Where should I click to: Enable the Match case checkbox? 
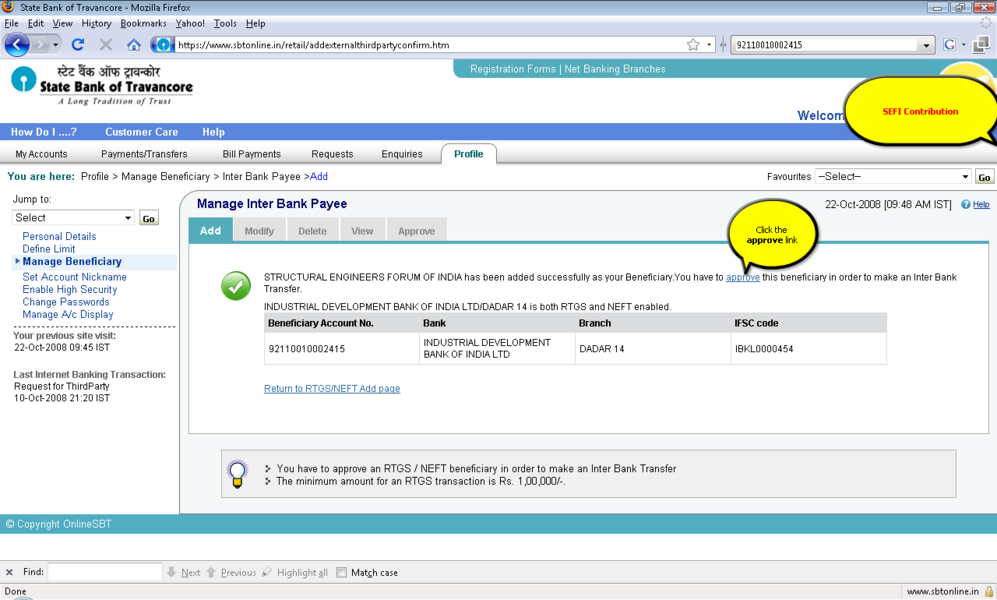(x=342, y=573)
